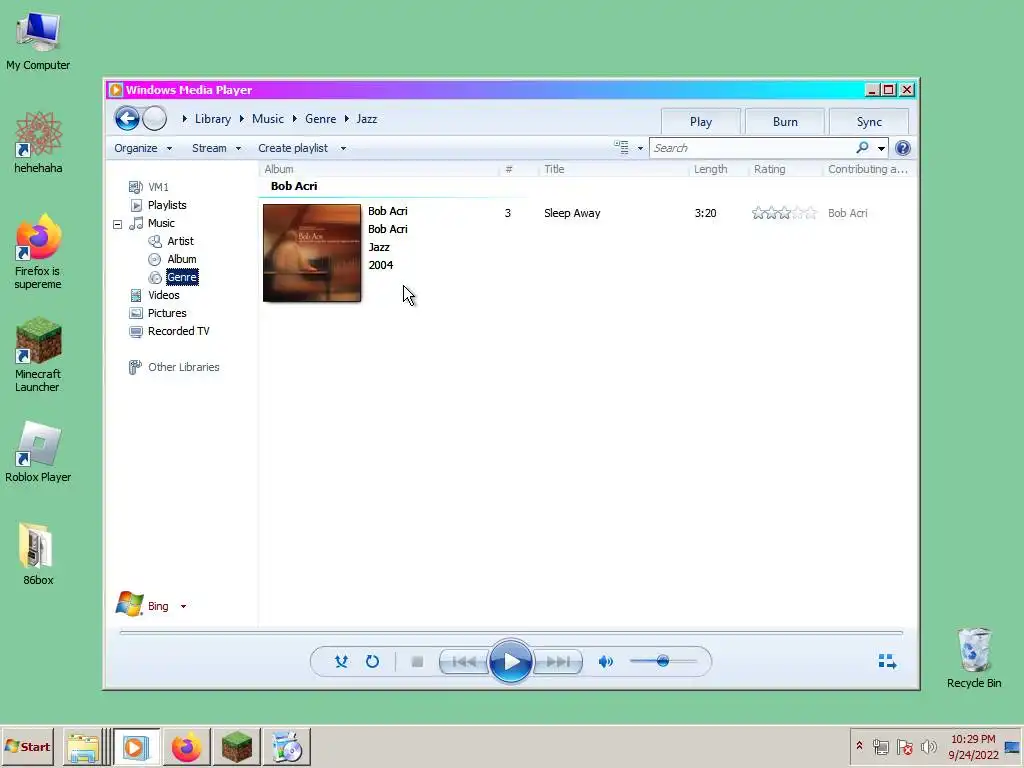Click the Create playlist button
The height and width of the screenshot is (768, 1024).
[x=293, y=148]
